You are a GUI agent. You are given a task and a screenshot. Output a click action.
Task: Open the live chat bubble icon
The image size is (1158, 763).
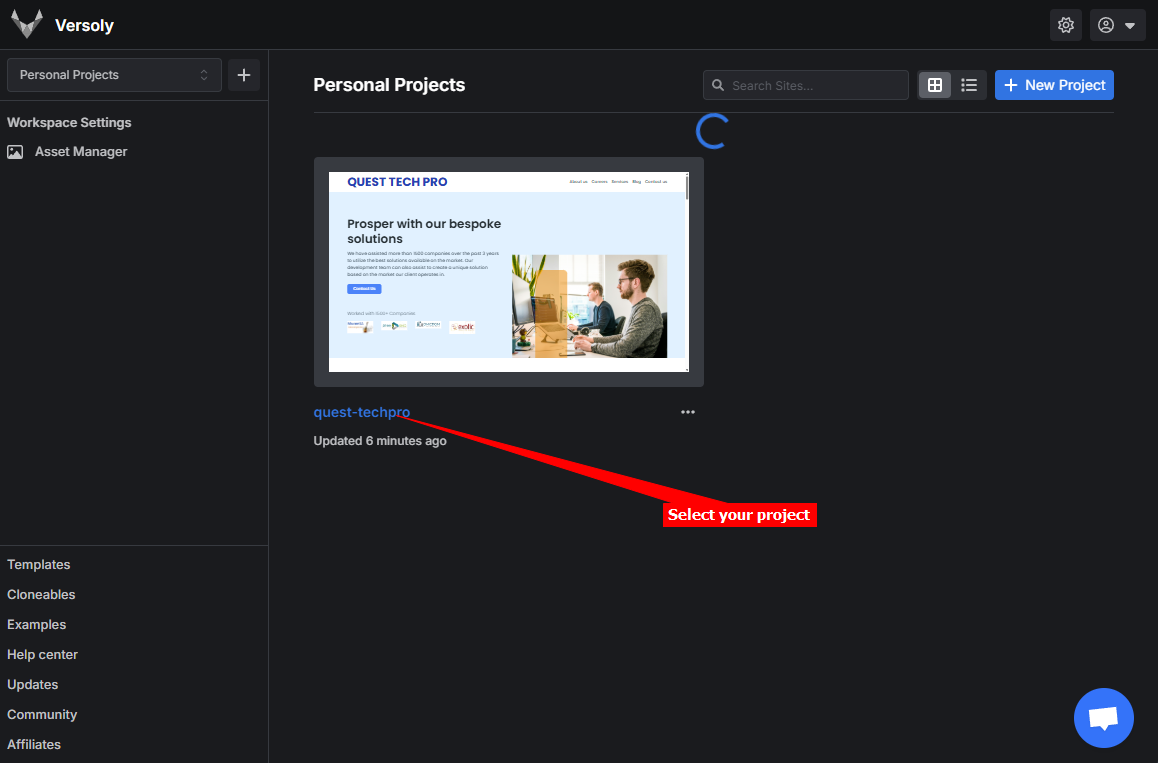1103,718
